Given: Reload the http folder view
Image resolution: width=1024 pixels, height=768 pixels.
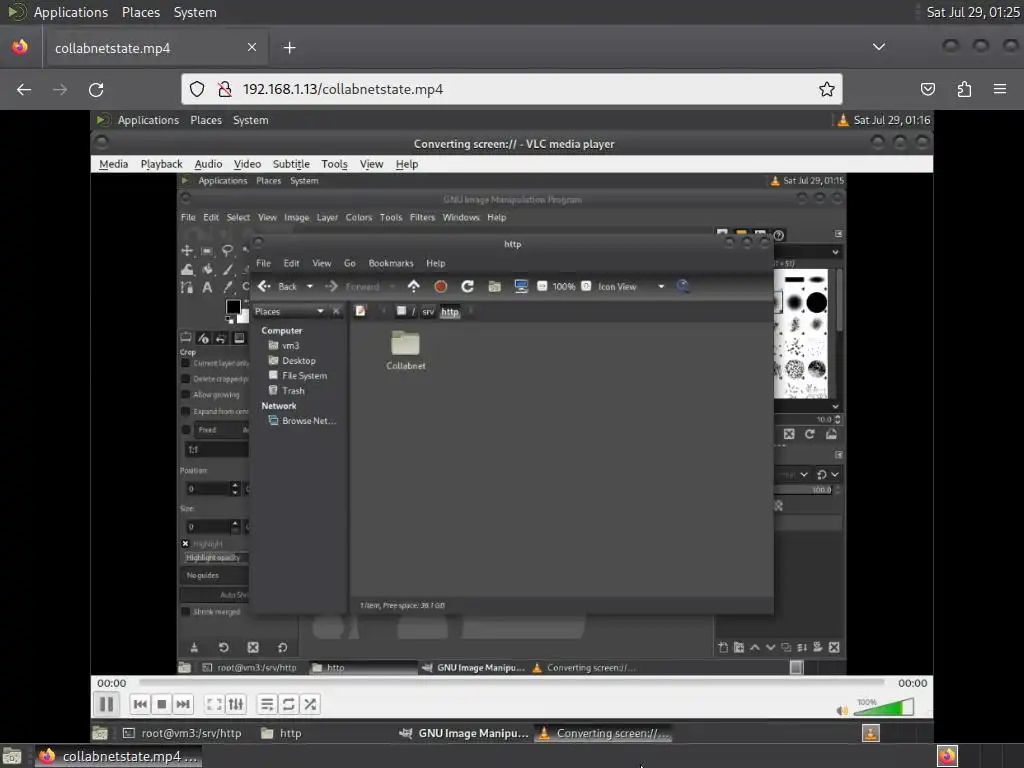Looking at the screenshot, I should pyautogui.click(x=467, y=286).
